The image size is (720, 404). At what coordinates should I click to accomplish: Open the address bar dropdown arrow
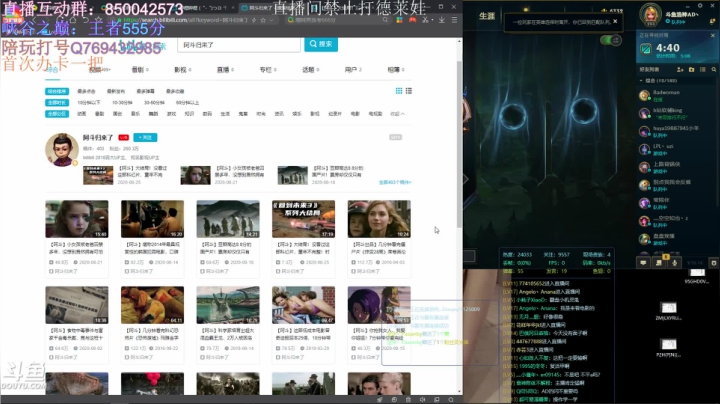[x=272, y=20]
